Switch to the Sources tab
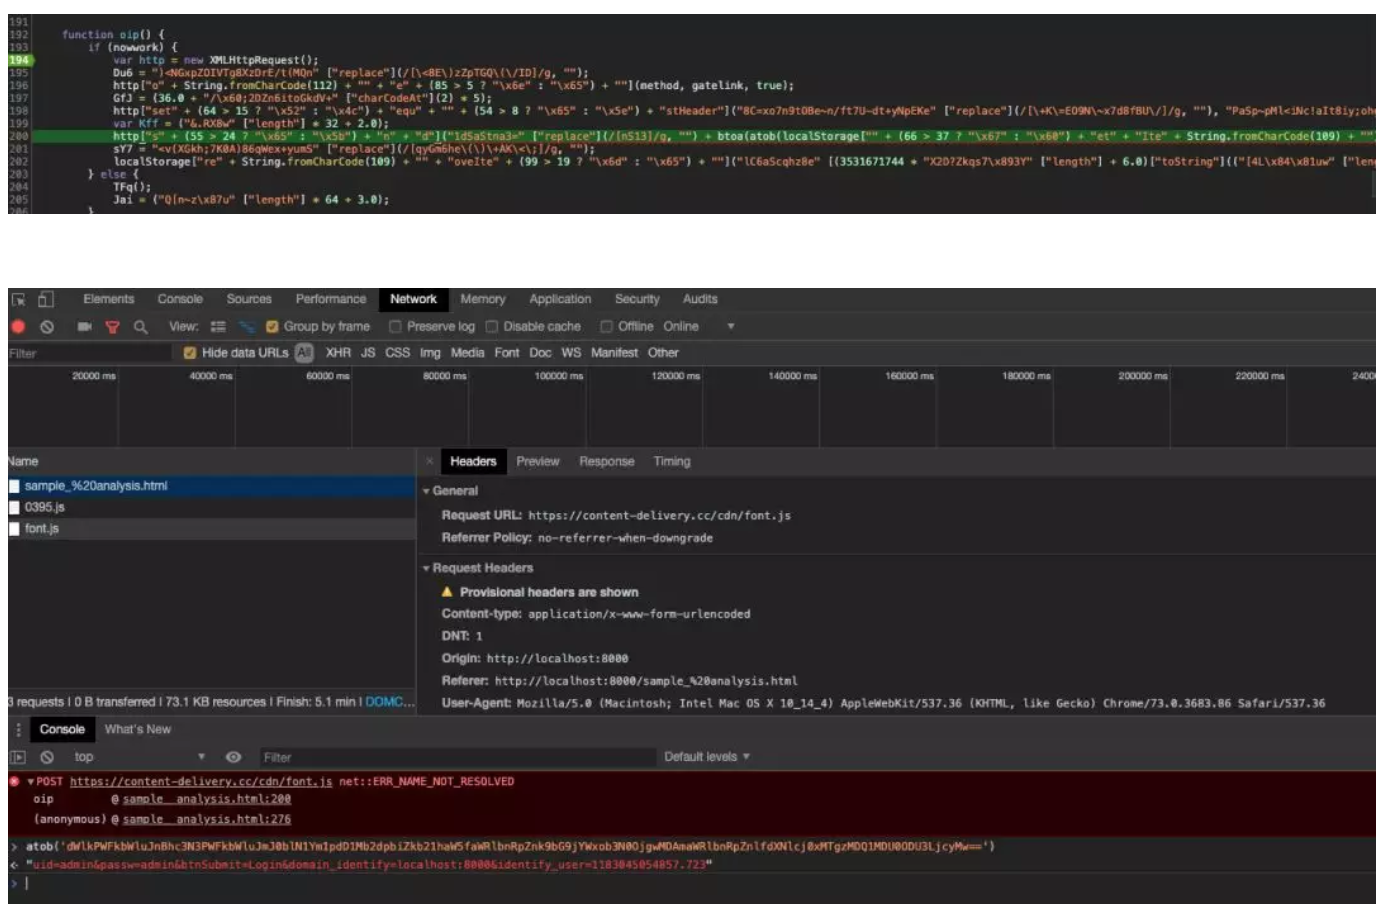 249,299
